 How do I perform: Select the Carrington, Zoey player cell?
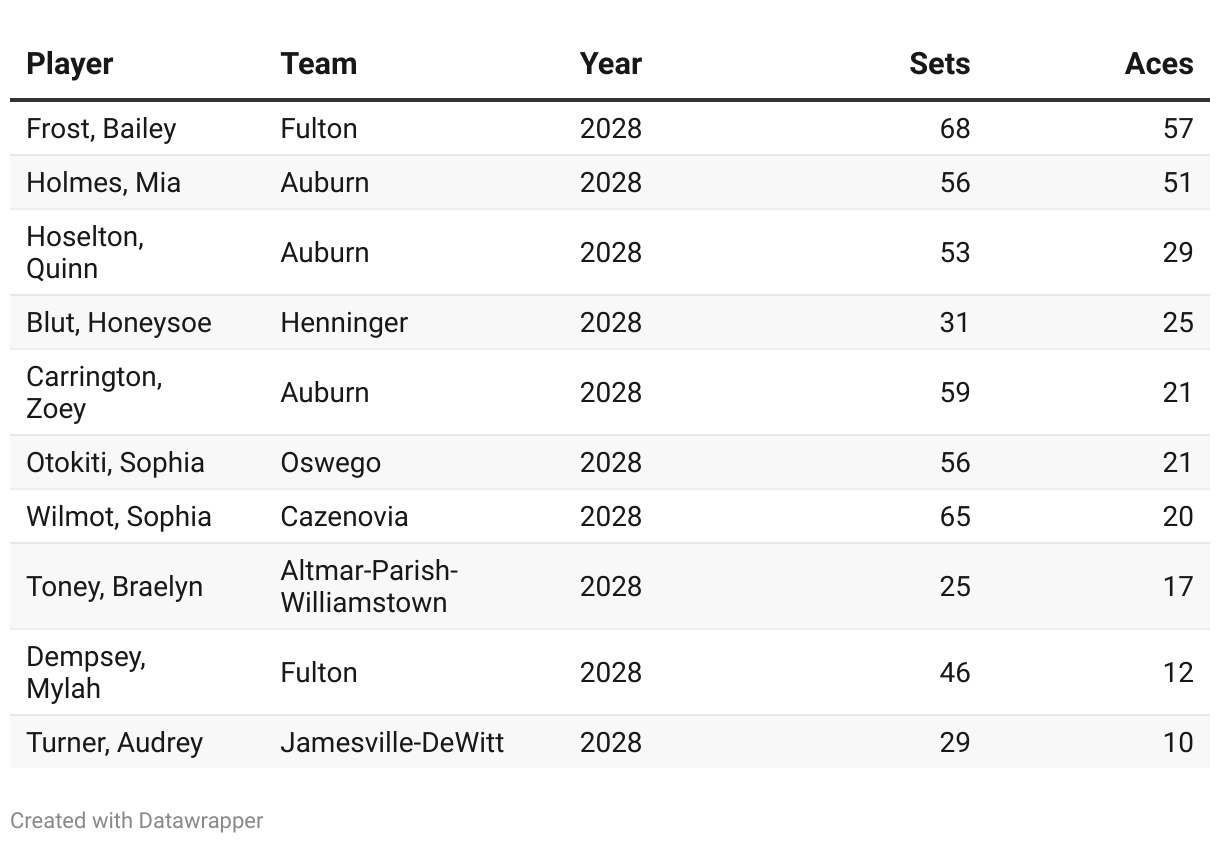[94, 393]
